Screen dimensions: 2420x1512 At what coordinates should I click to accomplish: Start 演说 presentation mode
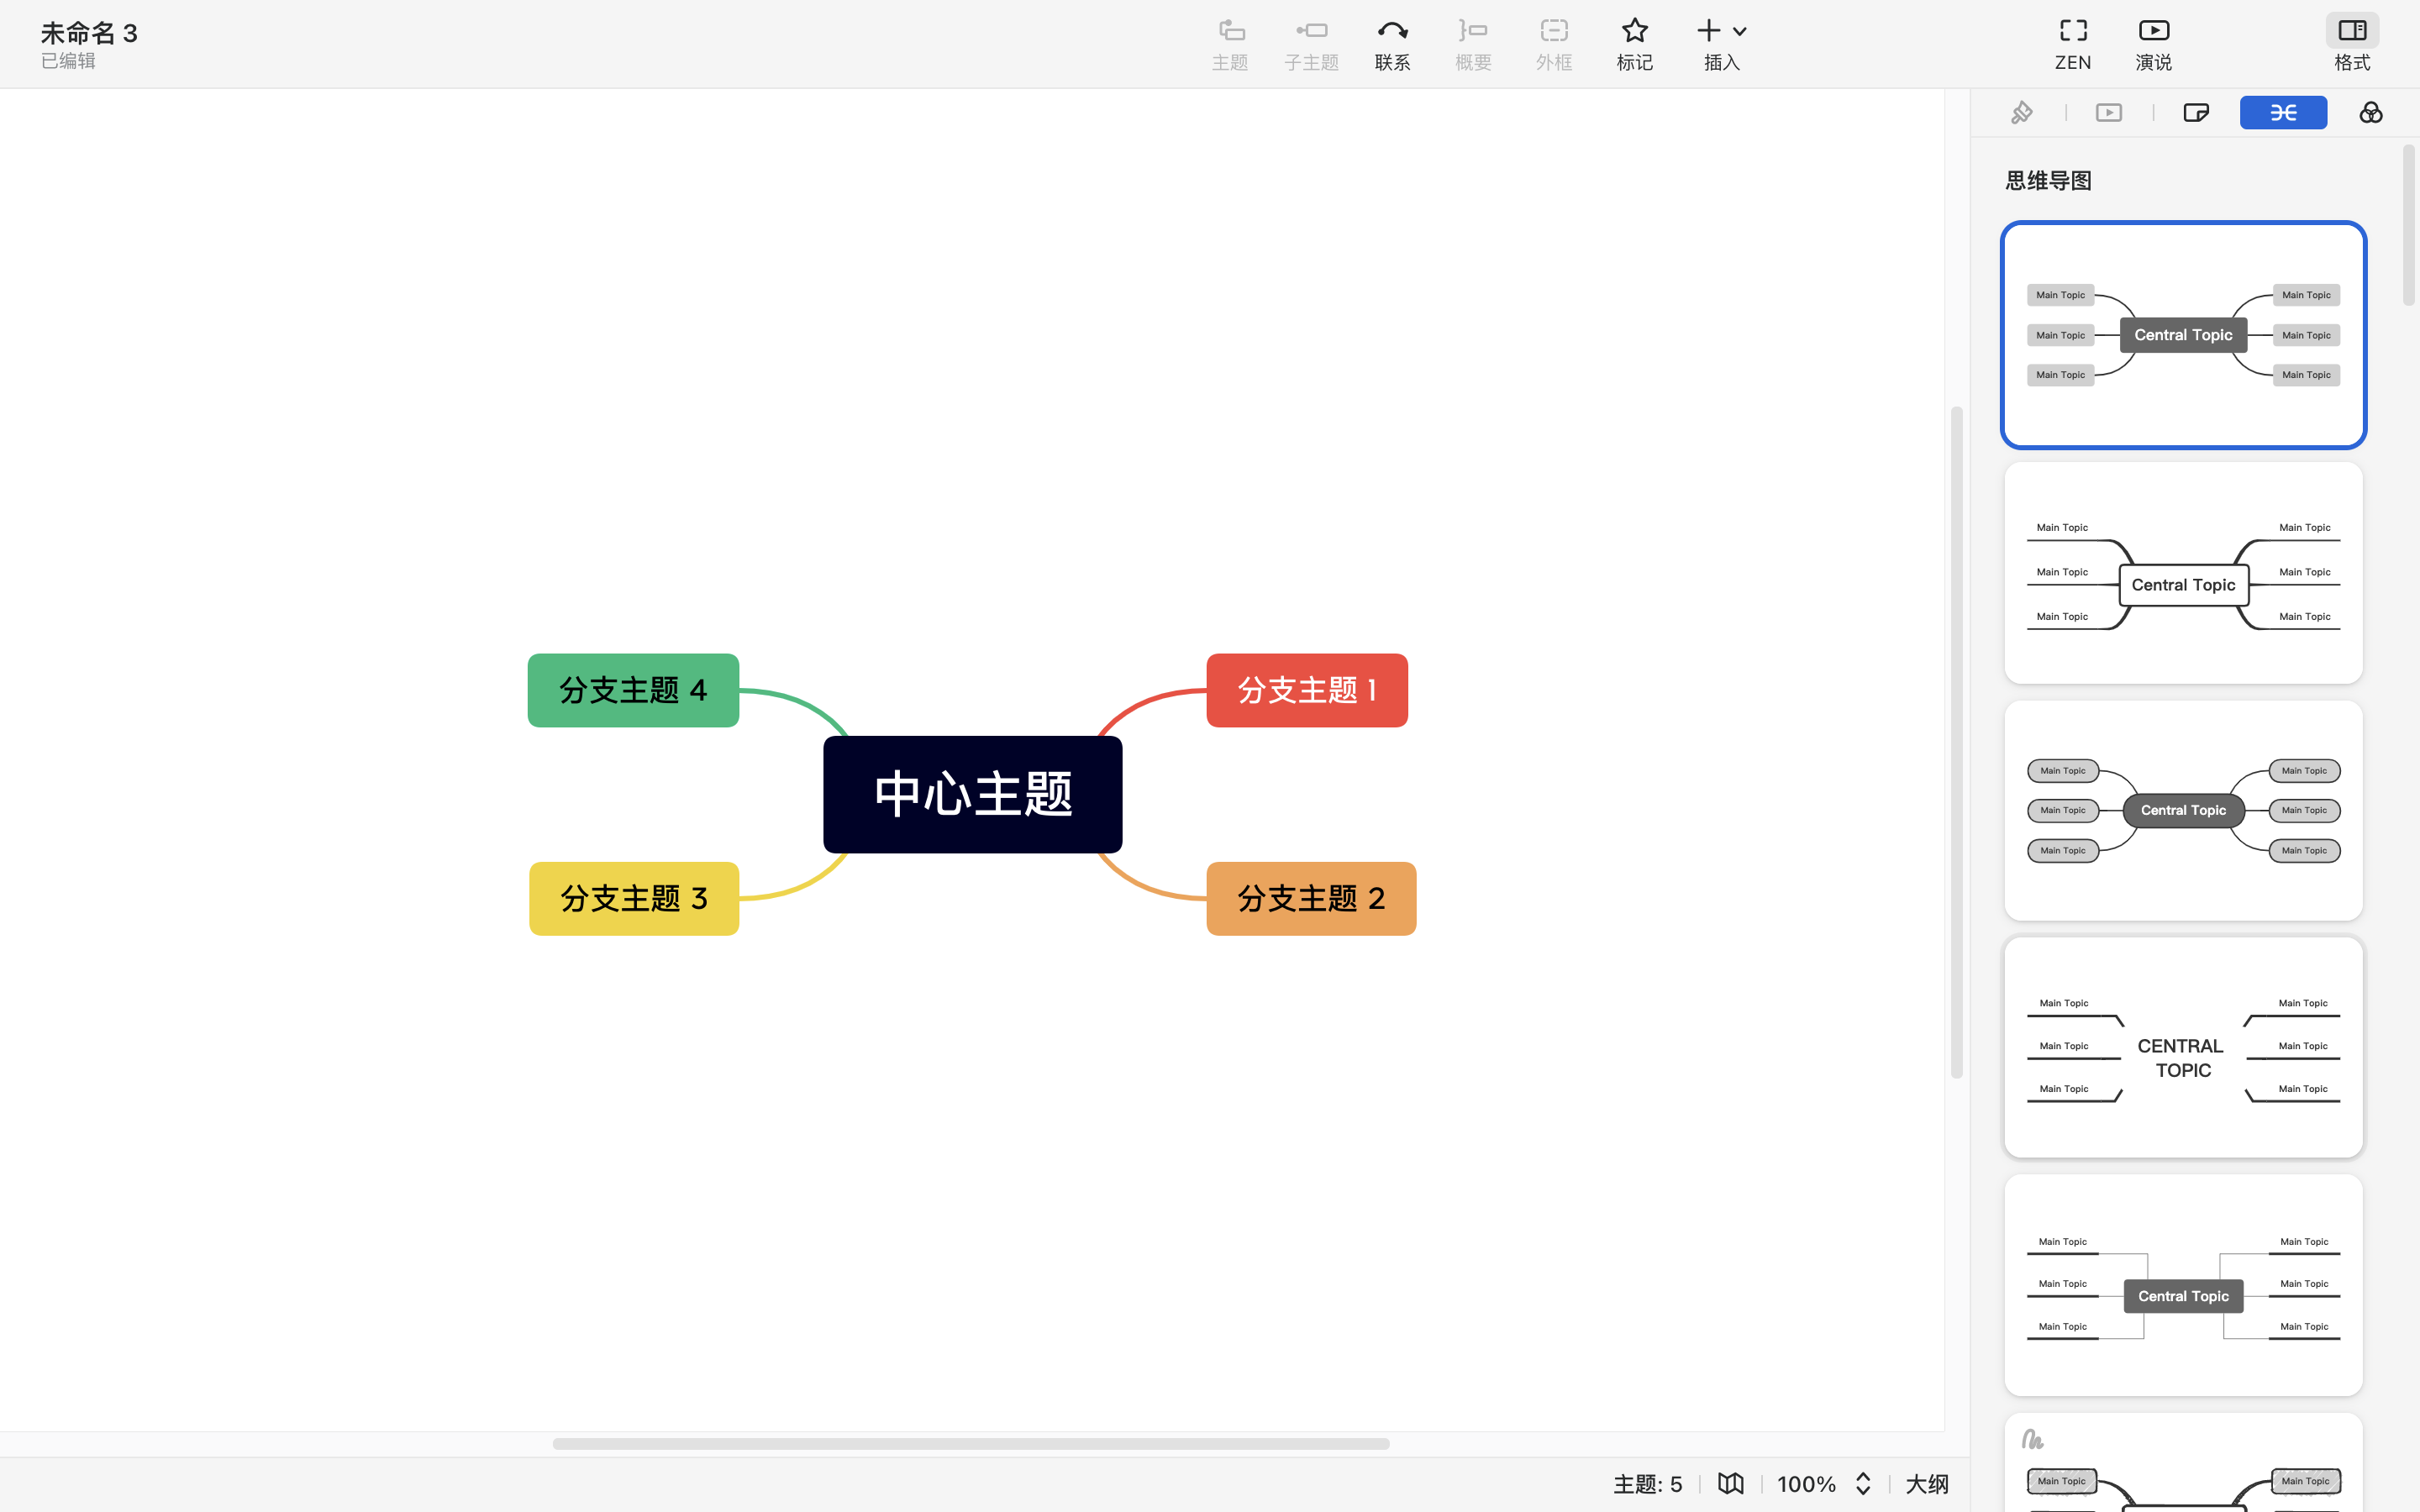click(2152, 43)
